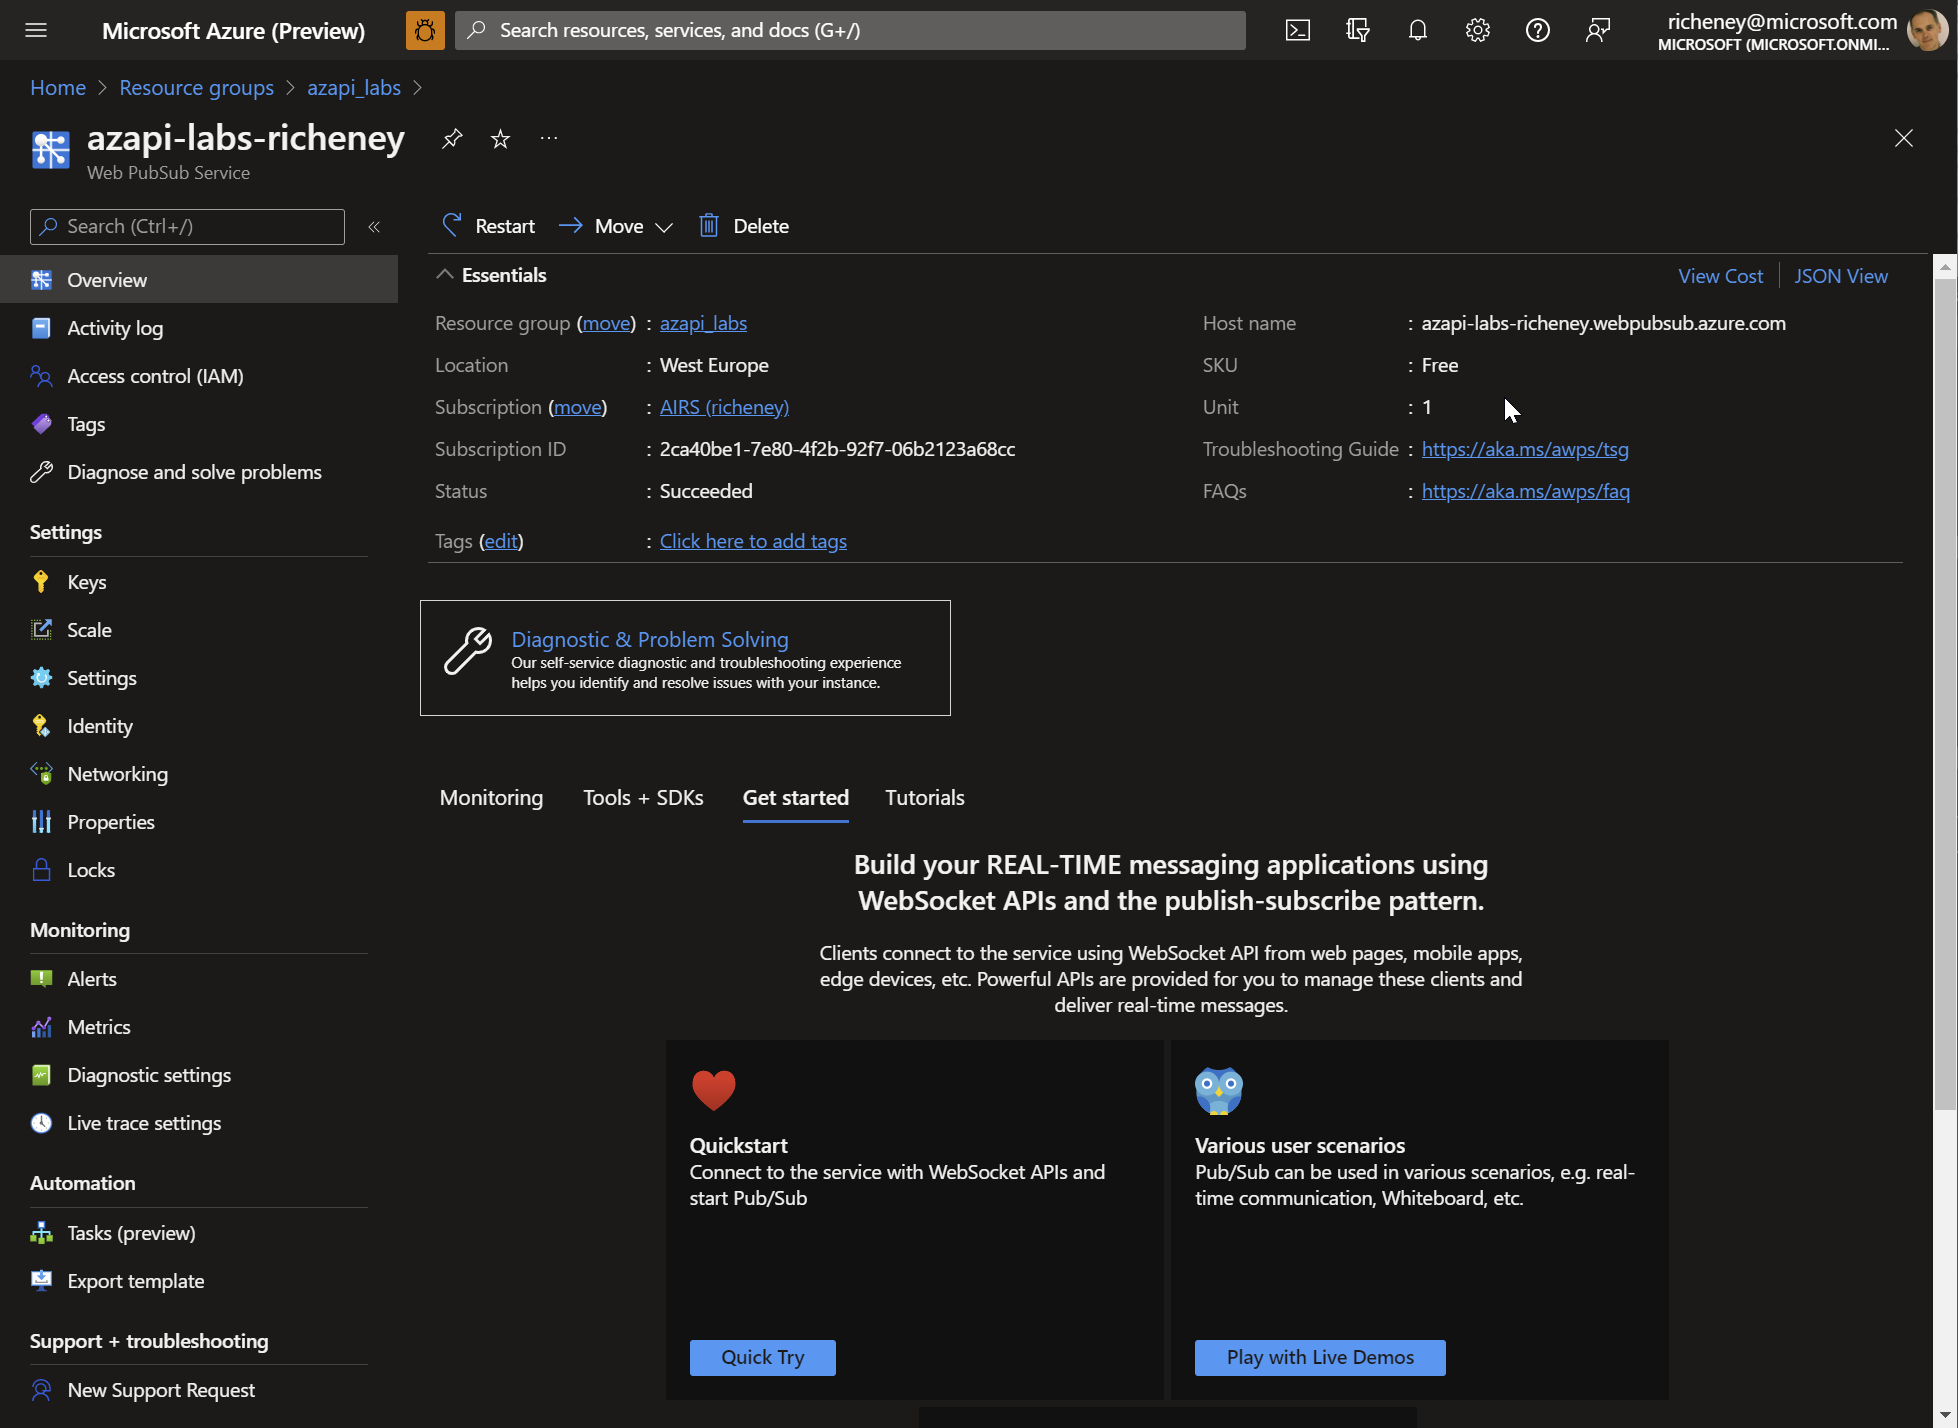Click the Quick Try button
This screenshot has height=1428, width=1958.
[x=762, y=1357]
